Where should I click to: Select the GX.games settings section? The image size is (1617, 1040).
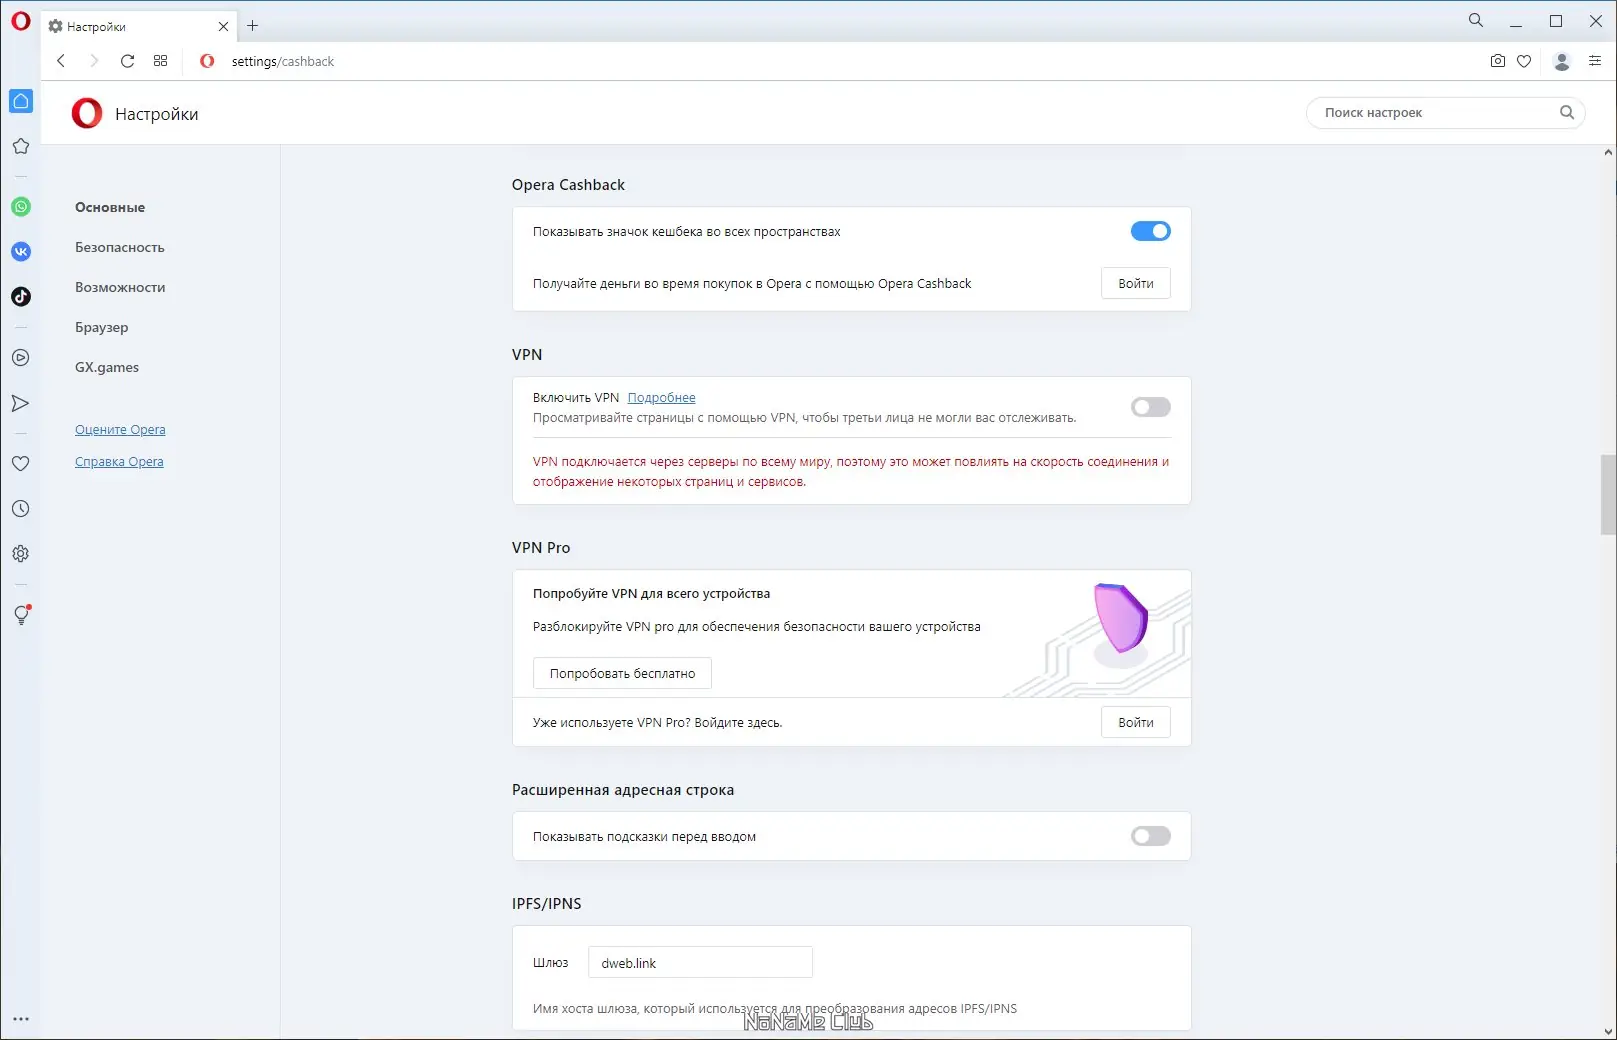tap(107, 367)
